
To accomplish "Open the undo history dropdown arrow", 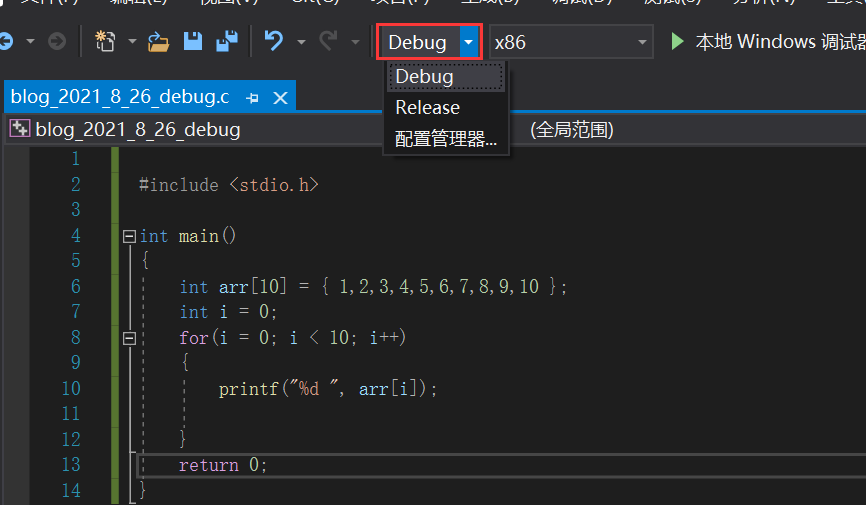I will (301, 41).
